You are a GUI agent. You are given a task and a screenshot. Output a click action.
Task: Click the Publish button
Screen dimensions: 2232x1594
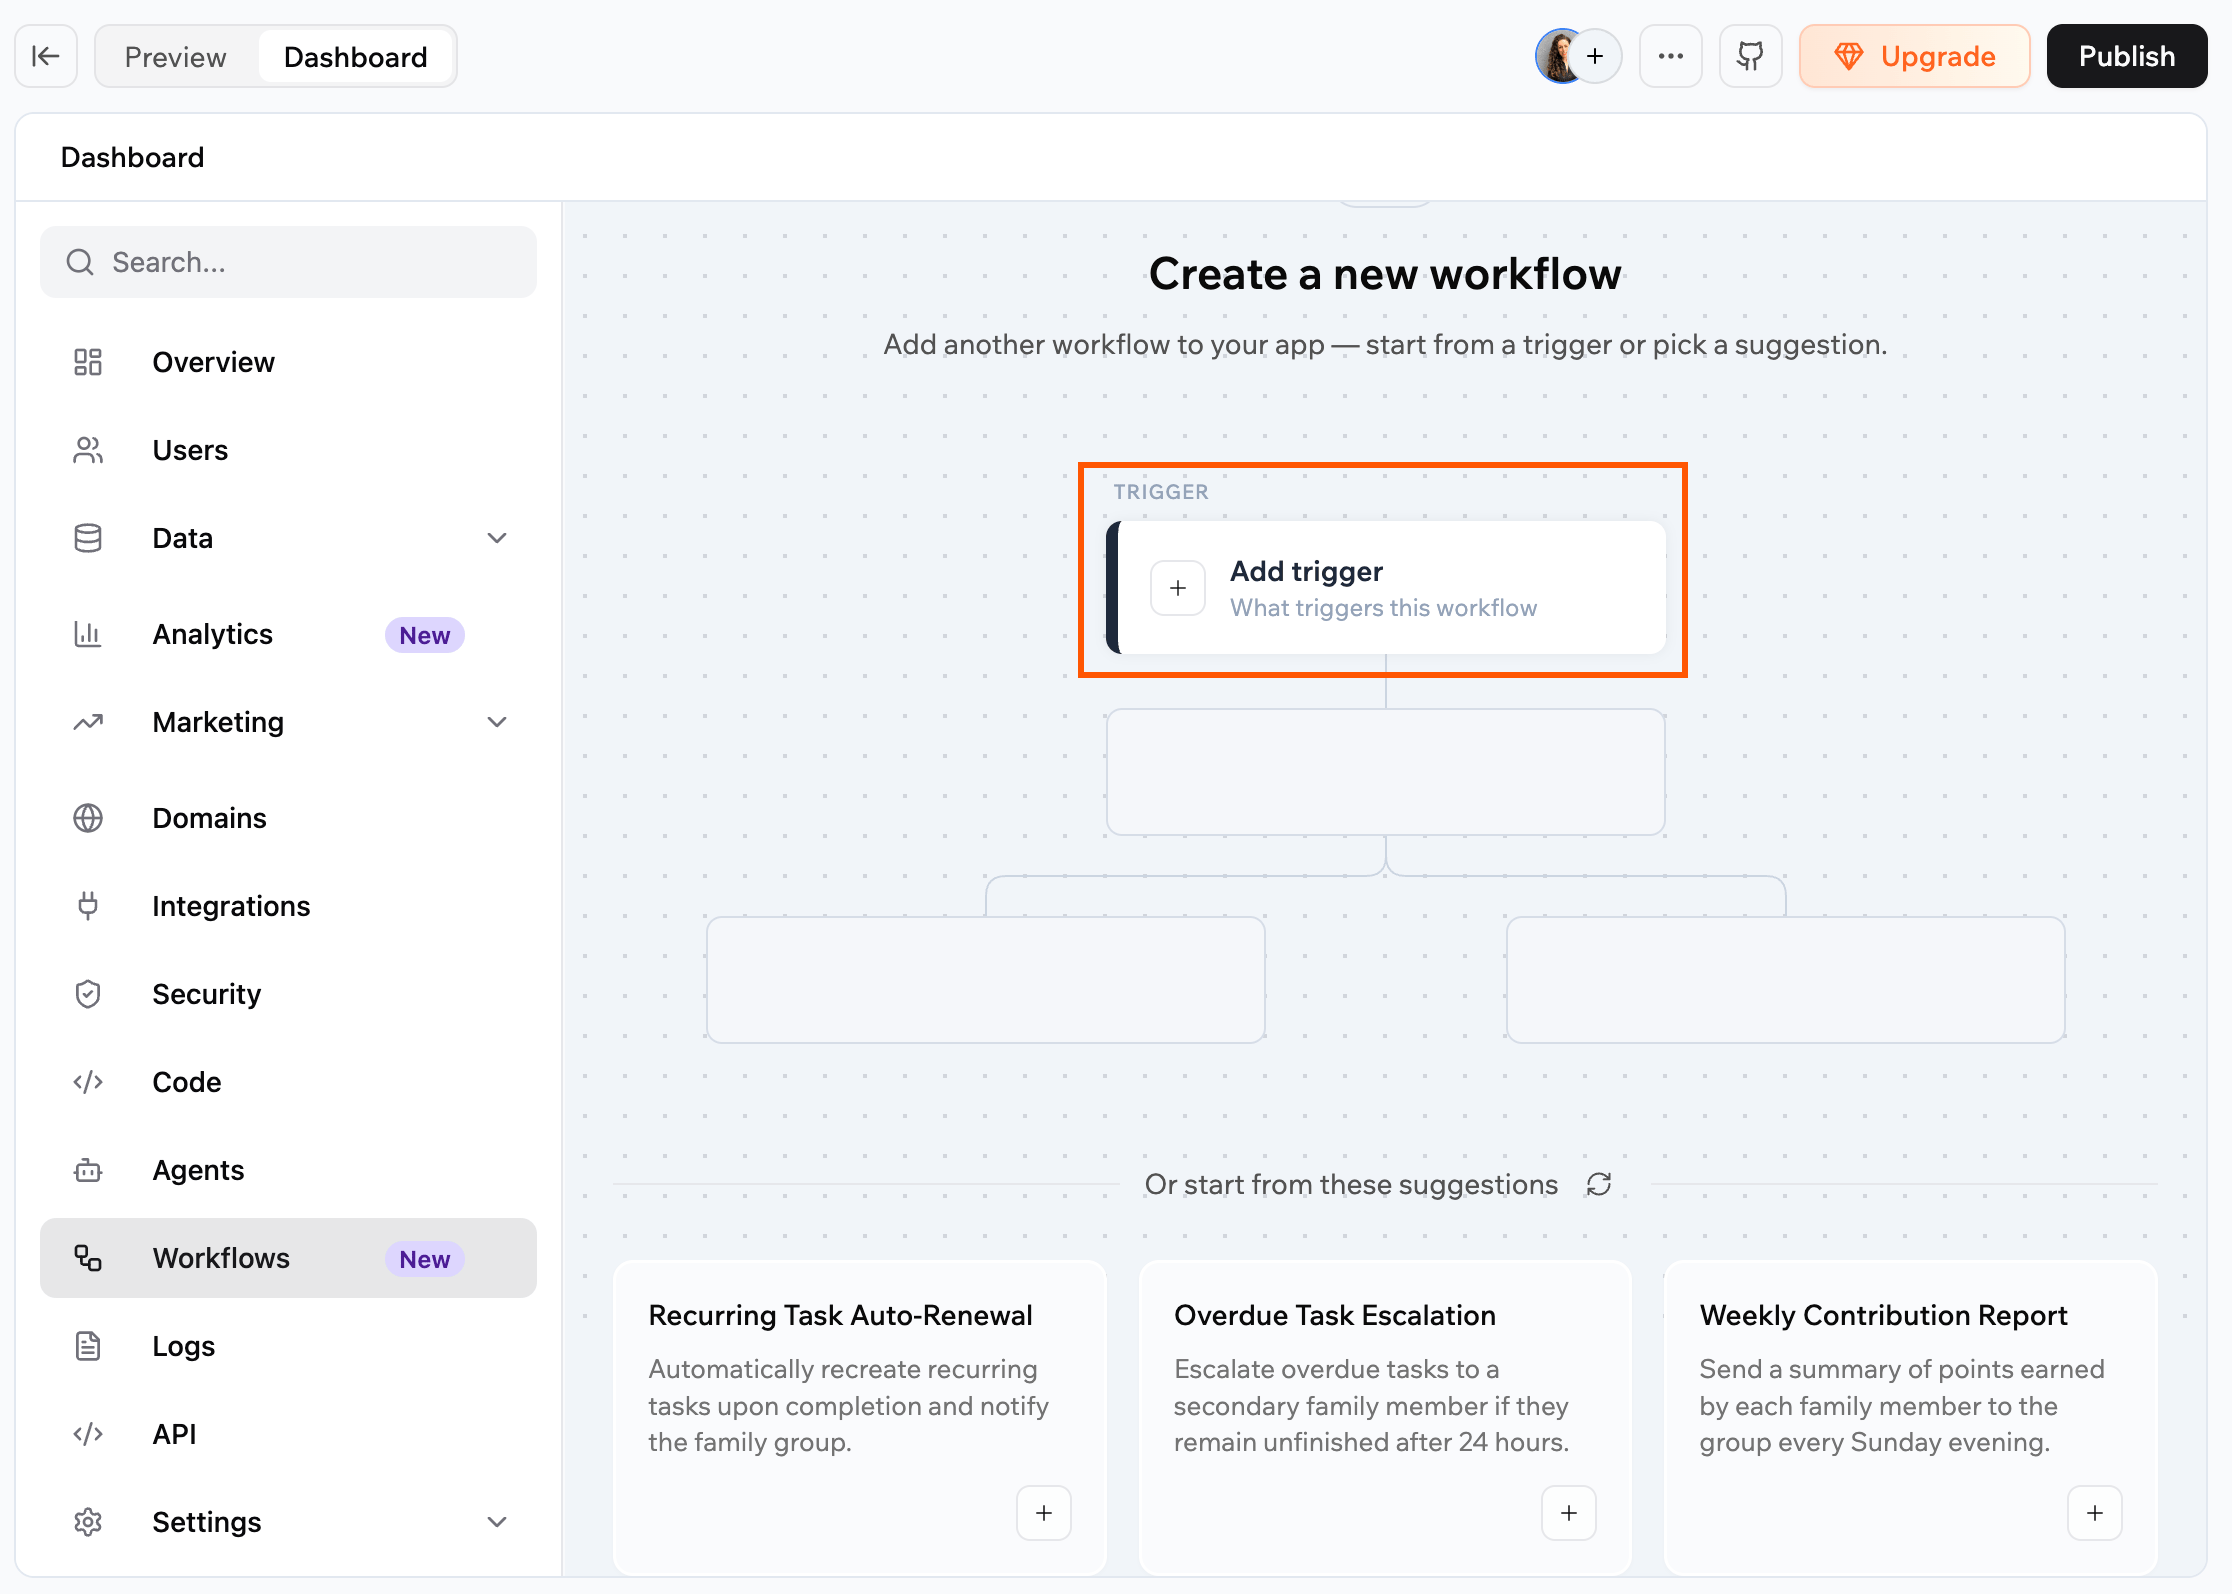2127,56
